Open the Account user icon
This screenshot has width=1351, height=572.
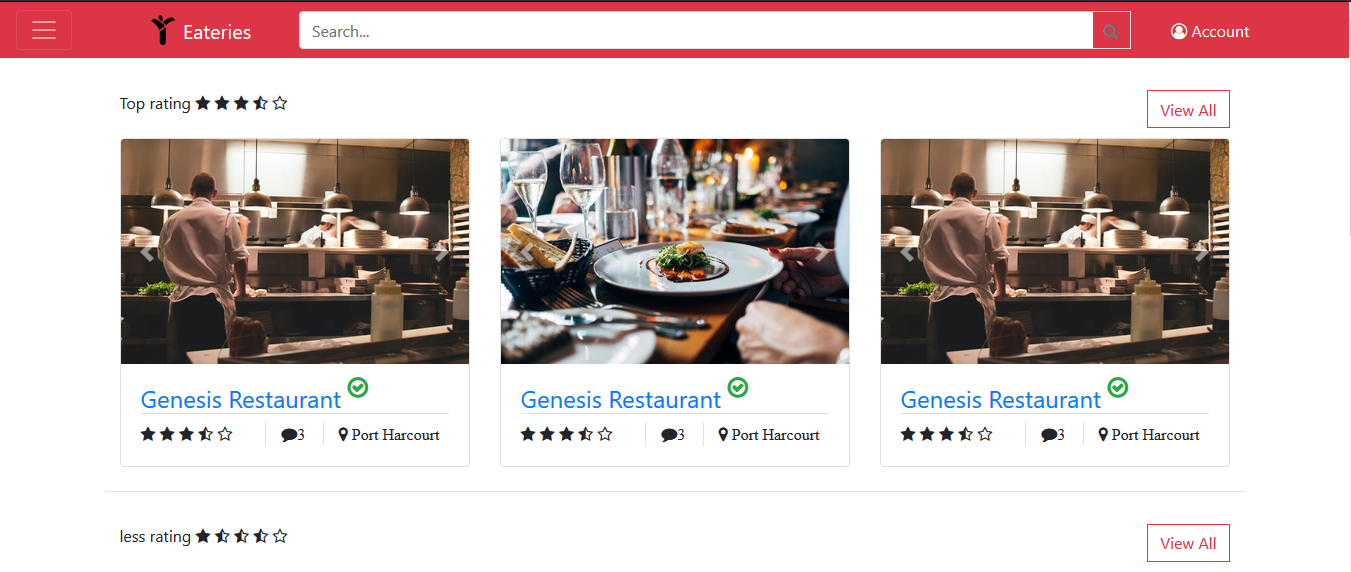click(1179, 32)
